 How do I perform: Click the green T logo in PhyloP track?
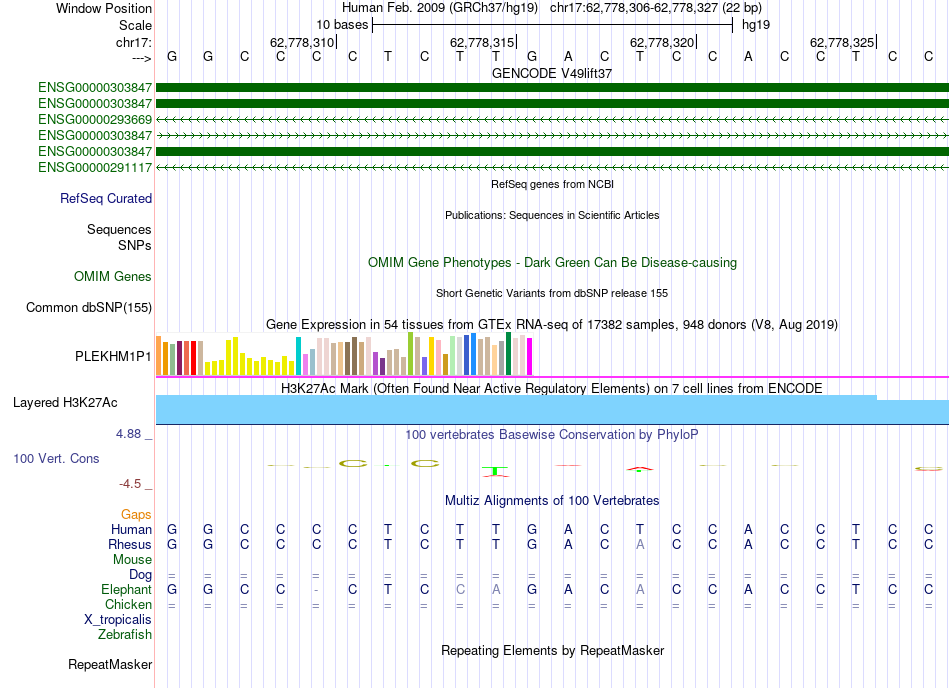[x=496, y=472]
